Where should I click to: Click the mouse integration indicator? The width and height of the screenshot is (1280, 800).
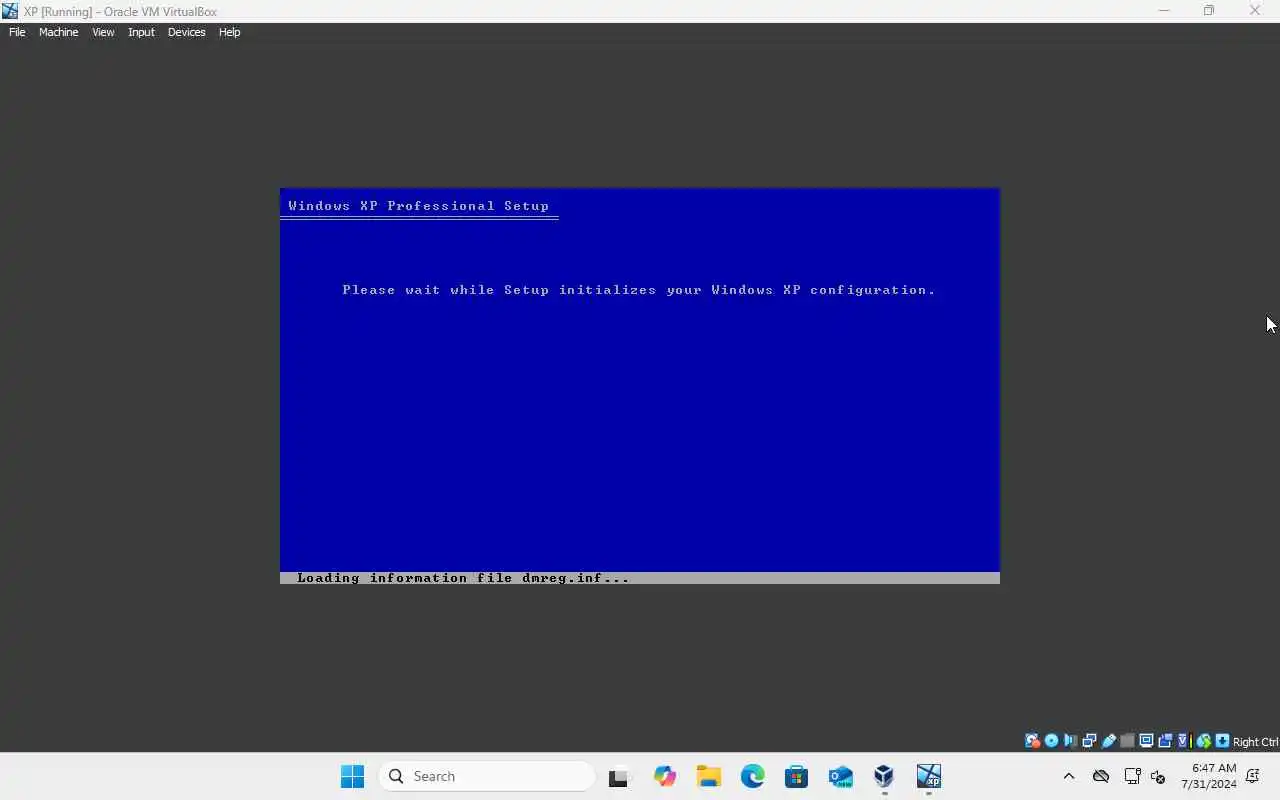click(1204, 741)
